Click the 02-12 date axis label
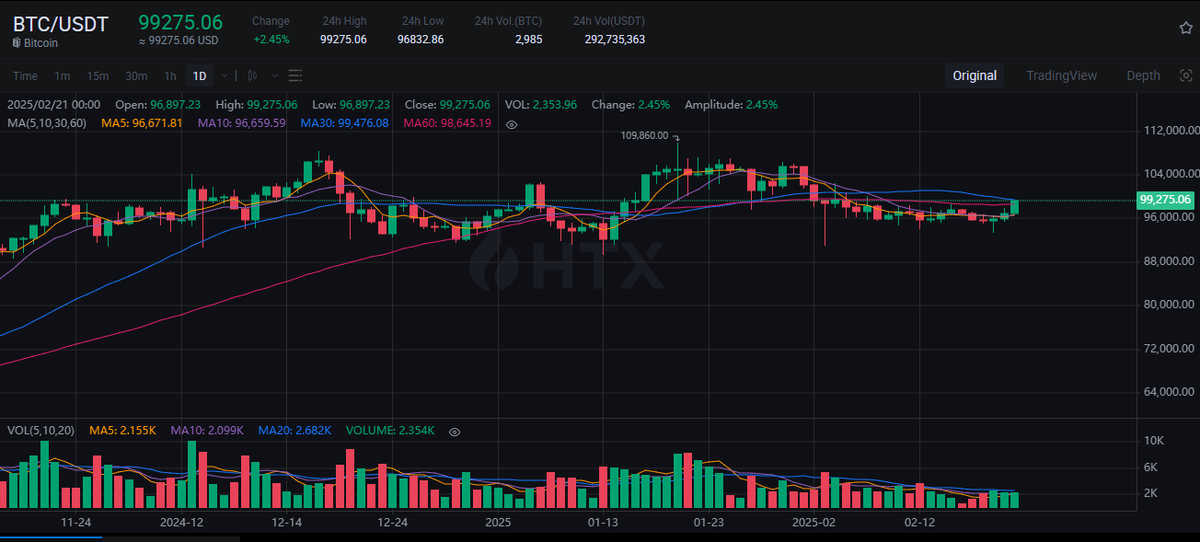Screen dimensions: 1200x542 pyautogui.click(x=919, y=522)
